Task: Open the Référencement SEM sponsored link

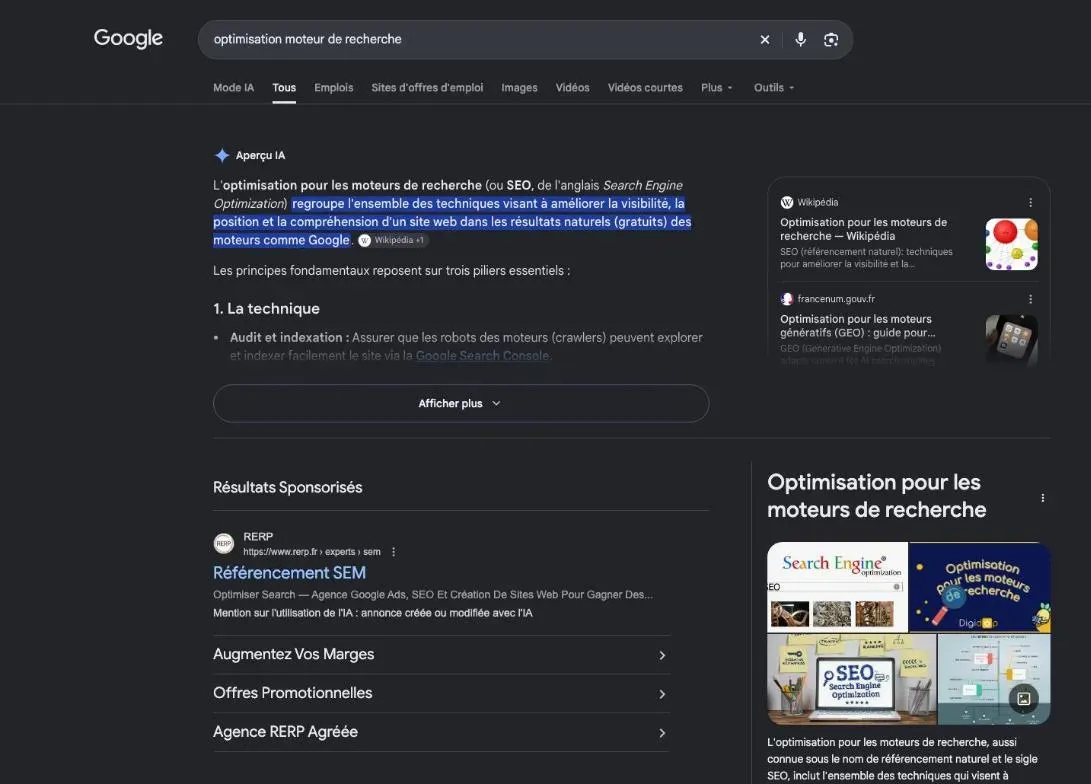Action: 289,573
